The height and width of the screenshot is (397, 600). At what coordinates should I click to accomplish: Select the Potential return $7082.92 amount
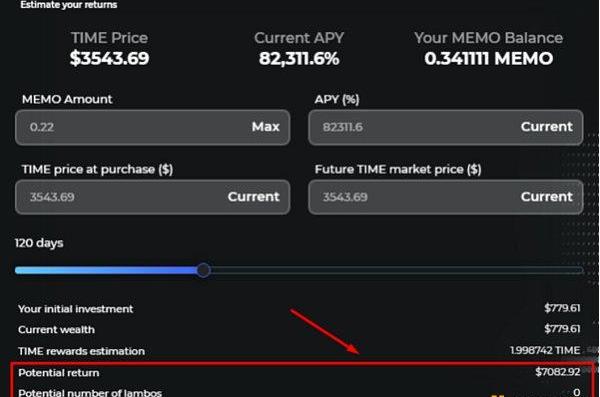[x=558, y=372]
